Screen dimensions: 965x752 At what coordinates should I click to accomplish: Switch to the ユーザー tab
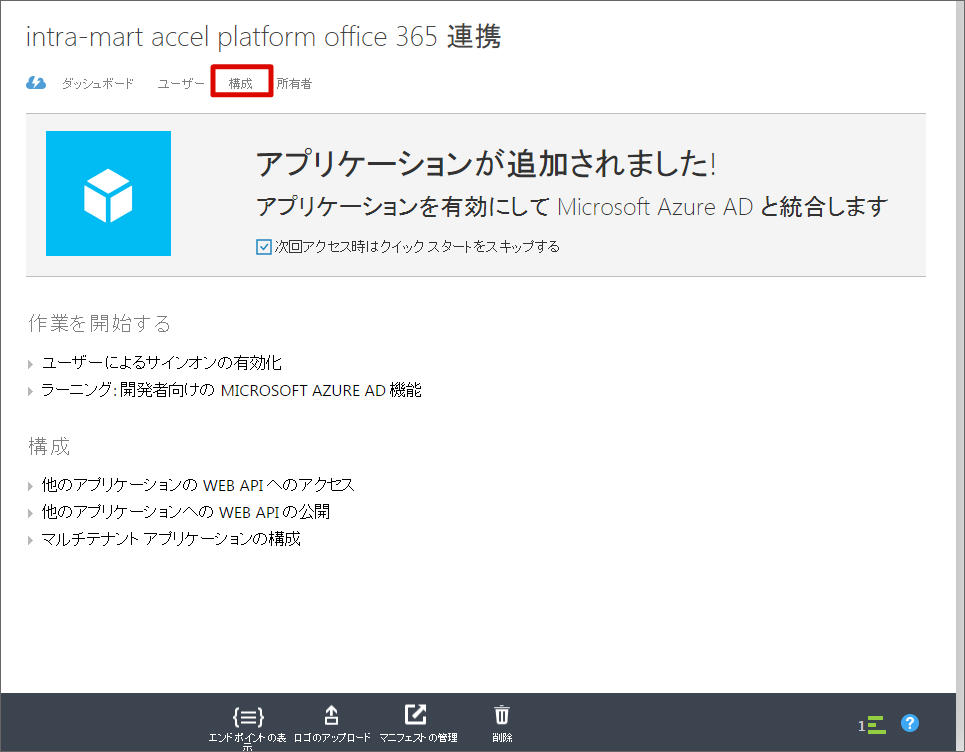tap(181, 84)
